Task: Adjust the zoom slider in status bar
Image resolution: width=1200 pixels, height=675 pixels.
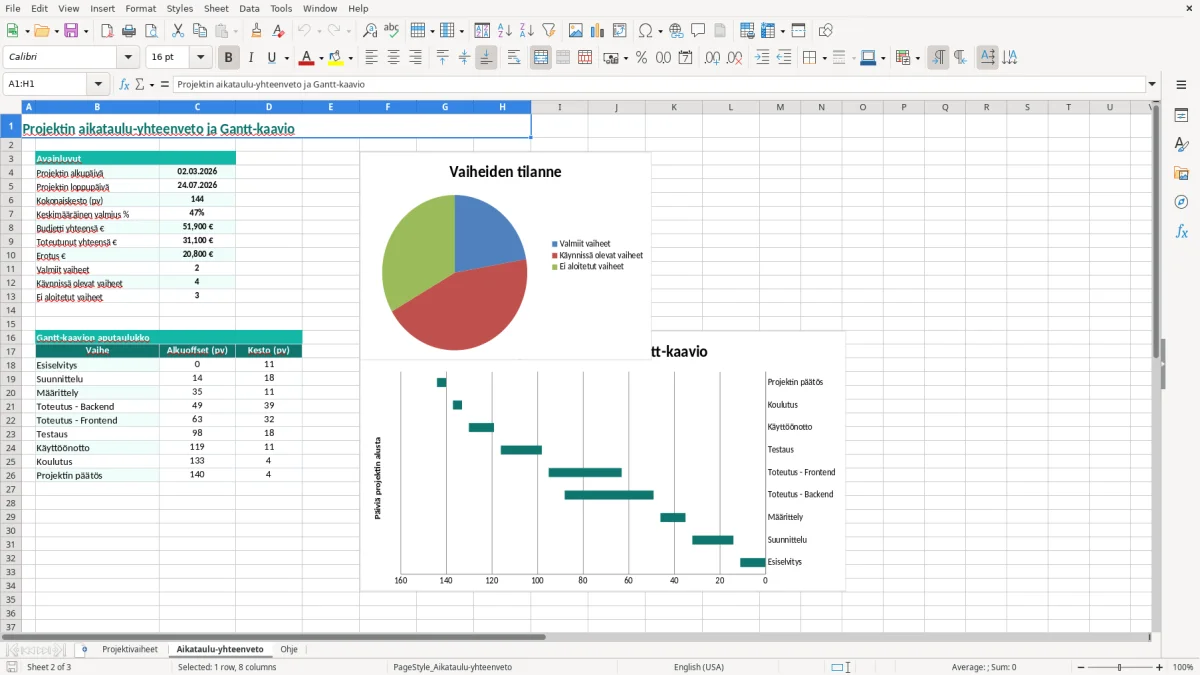Action: 1118,667
